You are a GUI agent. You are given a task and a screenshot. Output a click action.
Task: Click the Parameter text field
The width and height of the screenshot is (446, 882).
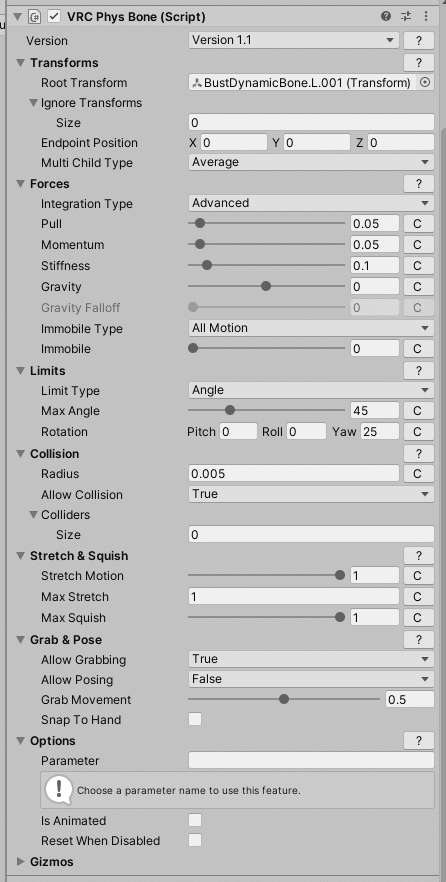click(x=311, y=760)
